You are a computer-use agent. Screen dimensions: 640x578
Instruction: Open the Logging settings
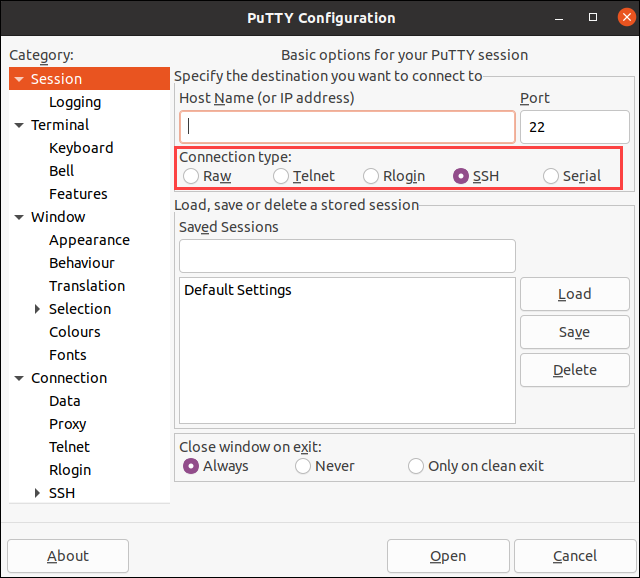[x=75, y=102]
